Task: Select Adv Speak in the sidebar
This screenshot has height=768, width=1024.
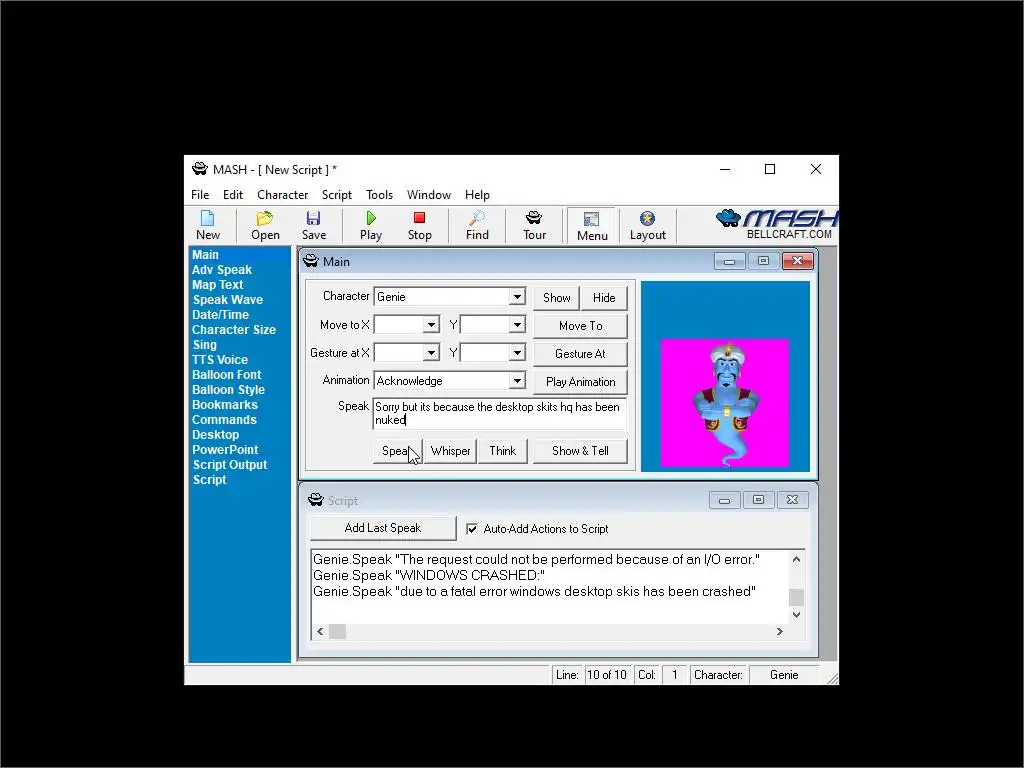Action: 221,270
